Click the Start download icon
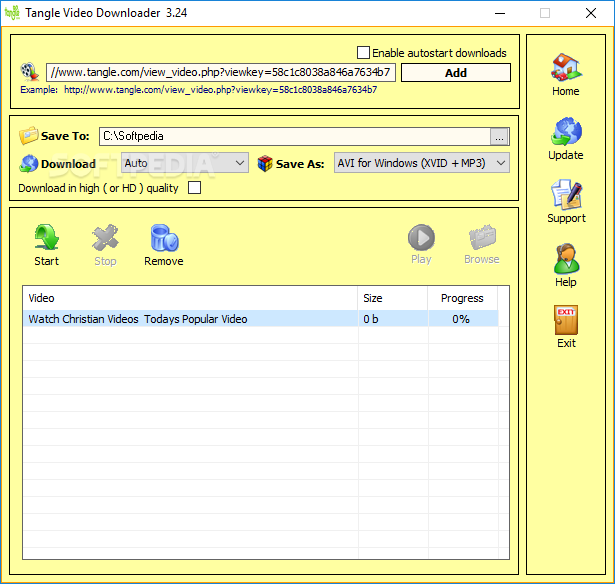 pyautogui.click(x=47, y=237)
